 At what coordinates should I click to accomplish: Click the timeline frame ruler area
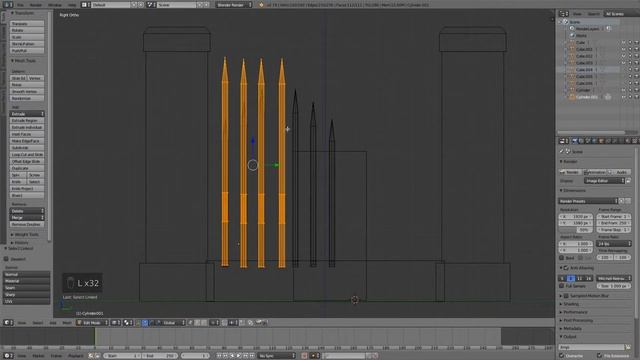[x=277, y=348]
